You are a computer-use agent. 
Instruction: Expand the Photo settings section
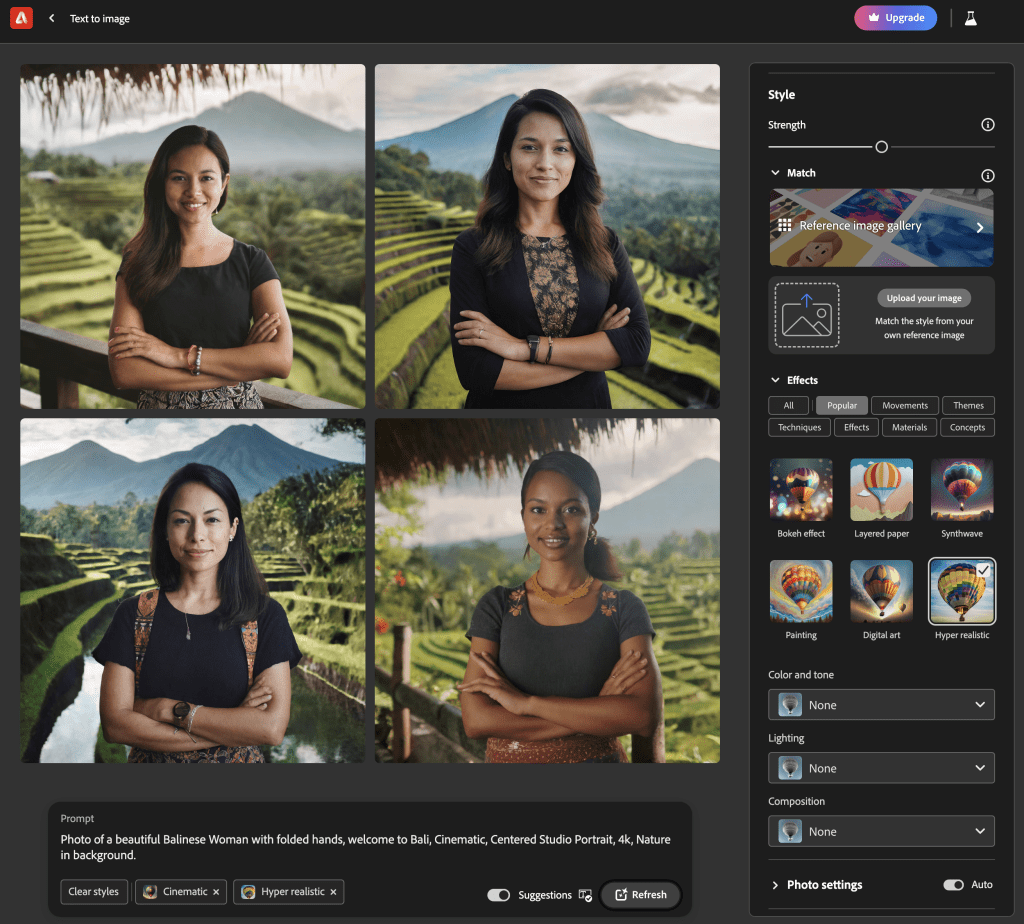(775, 885)
